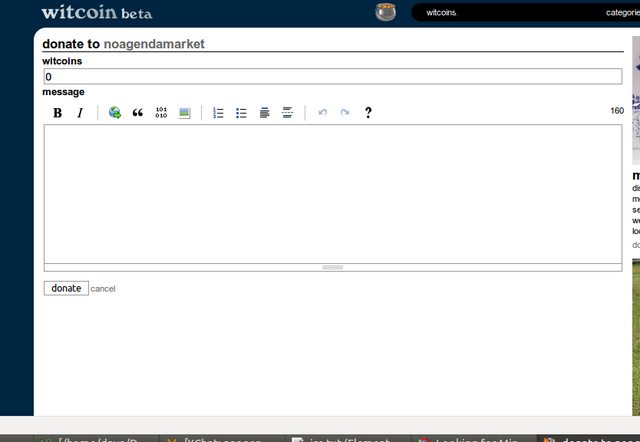Open the witcoins navigation item

pyautogui.click(x=442, y=13)
